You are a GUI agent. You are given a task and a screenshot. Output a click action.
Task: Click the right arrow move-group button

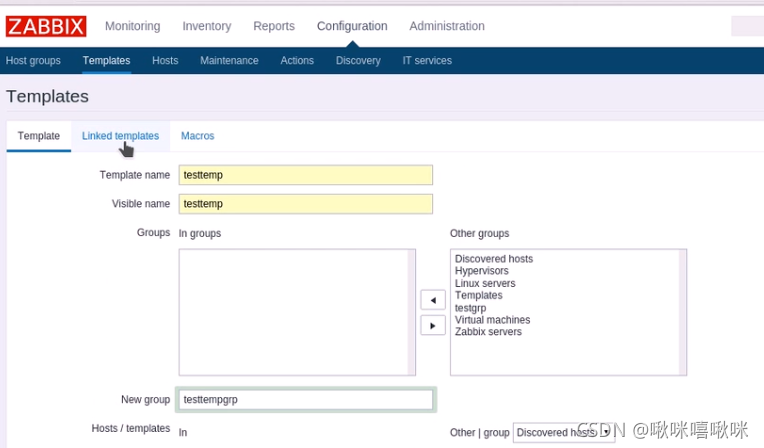point(433,325)
